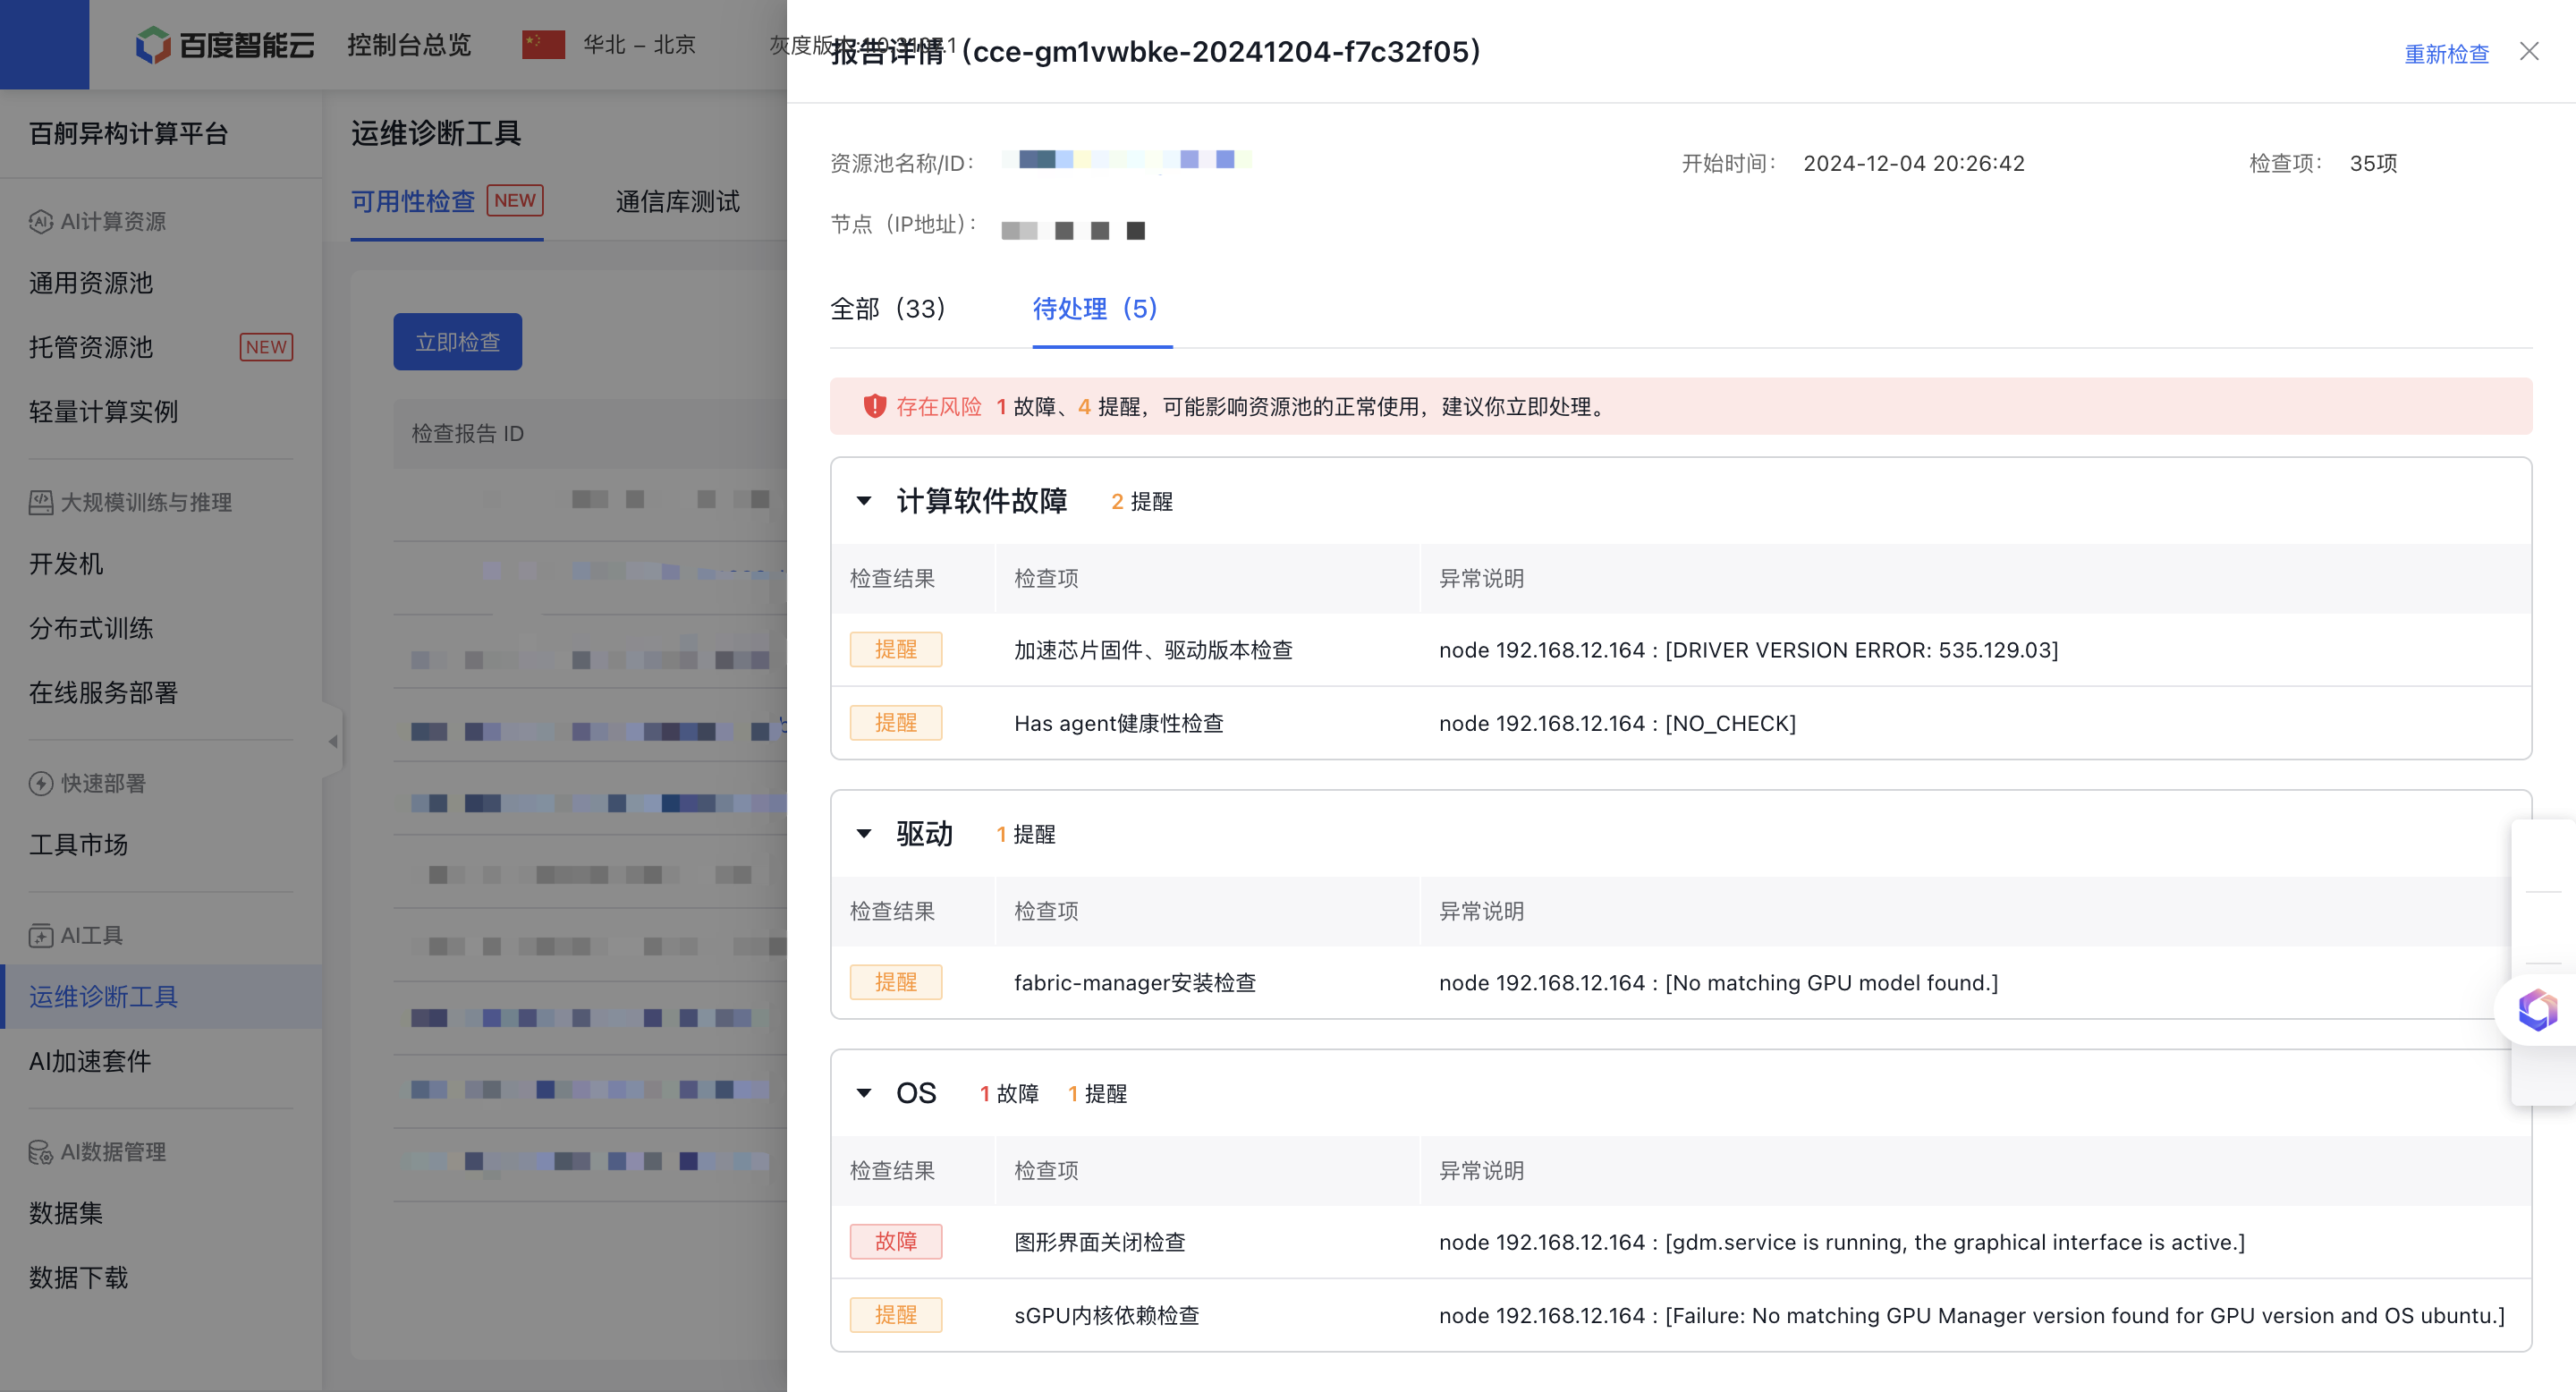Viewport: 2576px width, 1392px height.
Task: Click the China flag region icon
Action: click(544, 45)
